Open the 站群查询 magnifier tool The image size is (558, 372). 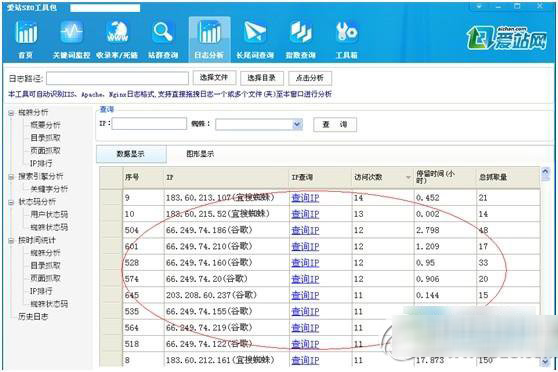(163, 39)
